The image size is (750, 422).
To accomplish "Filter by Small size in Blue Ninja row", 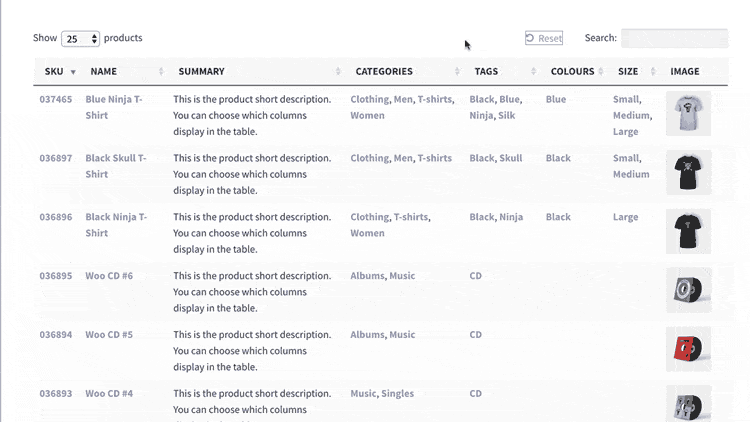I will [626, 99].
